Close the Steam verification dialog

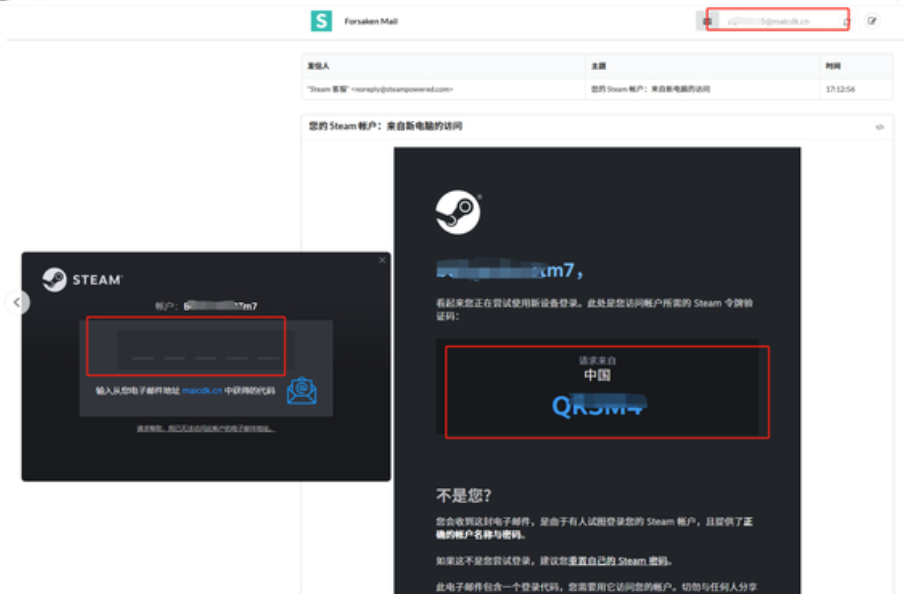381,260
